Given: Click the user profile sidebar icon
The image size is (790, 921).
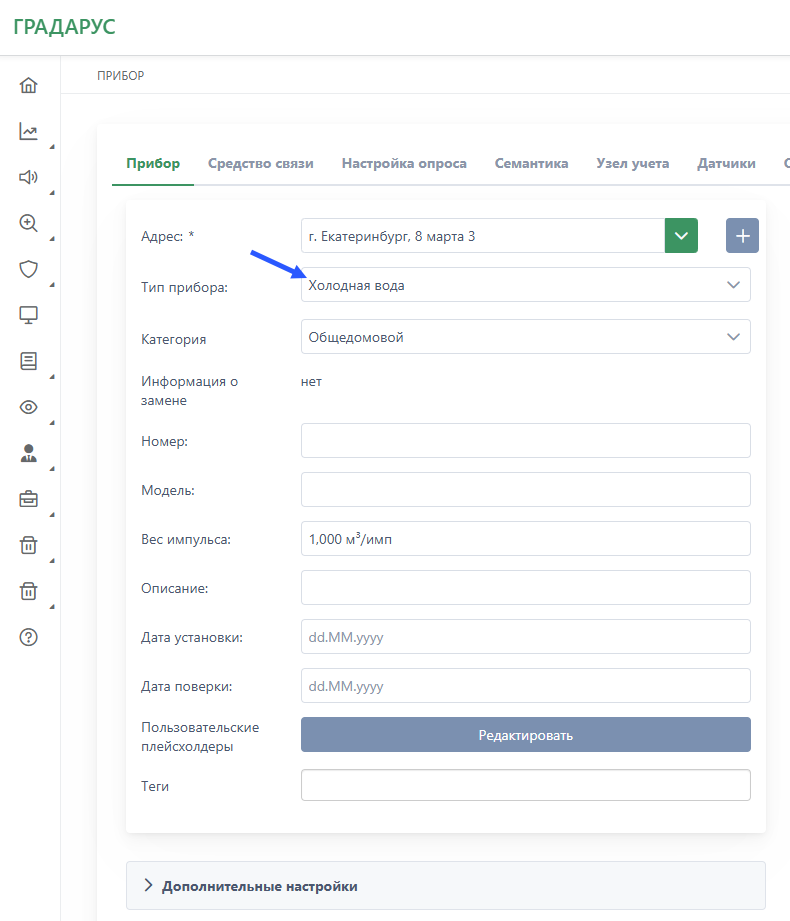Looking at the screenshot, I should click(28, 453).
